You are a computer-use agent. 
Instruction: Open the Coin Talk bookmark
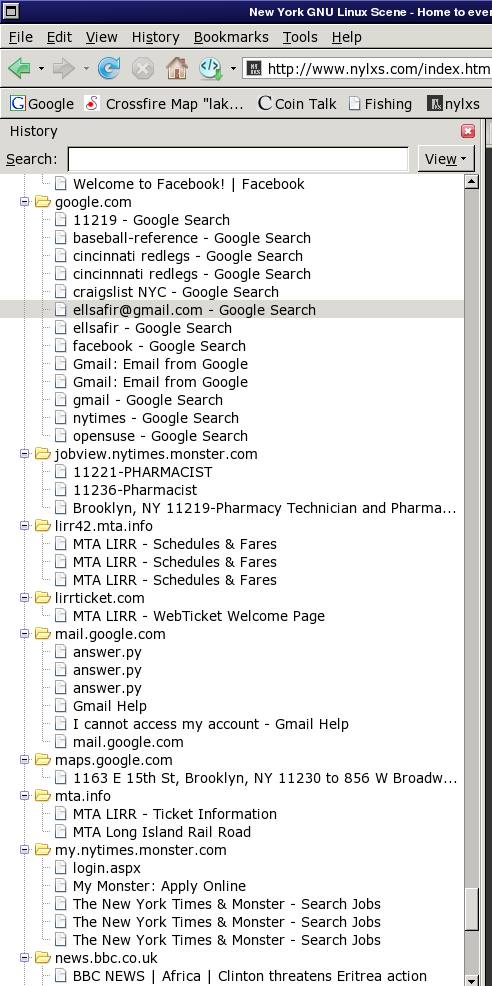click(297, 104)
